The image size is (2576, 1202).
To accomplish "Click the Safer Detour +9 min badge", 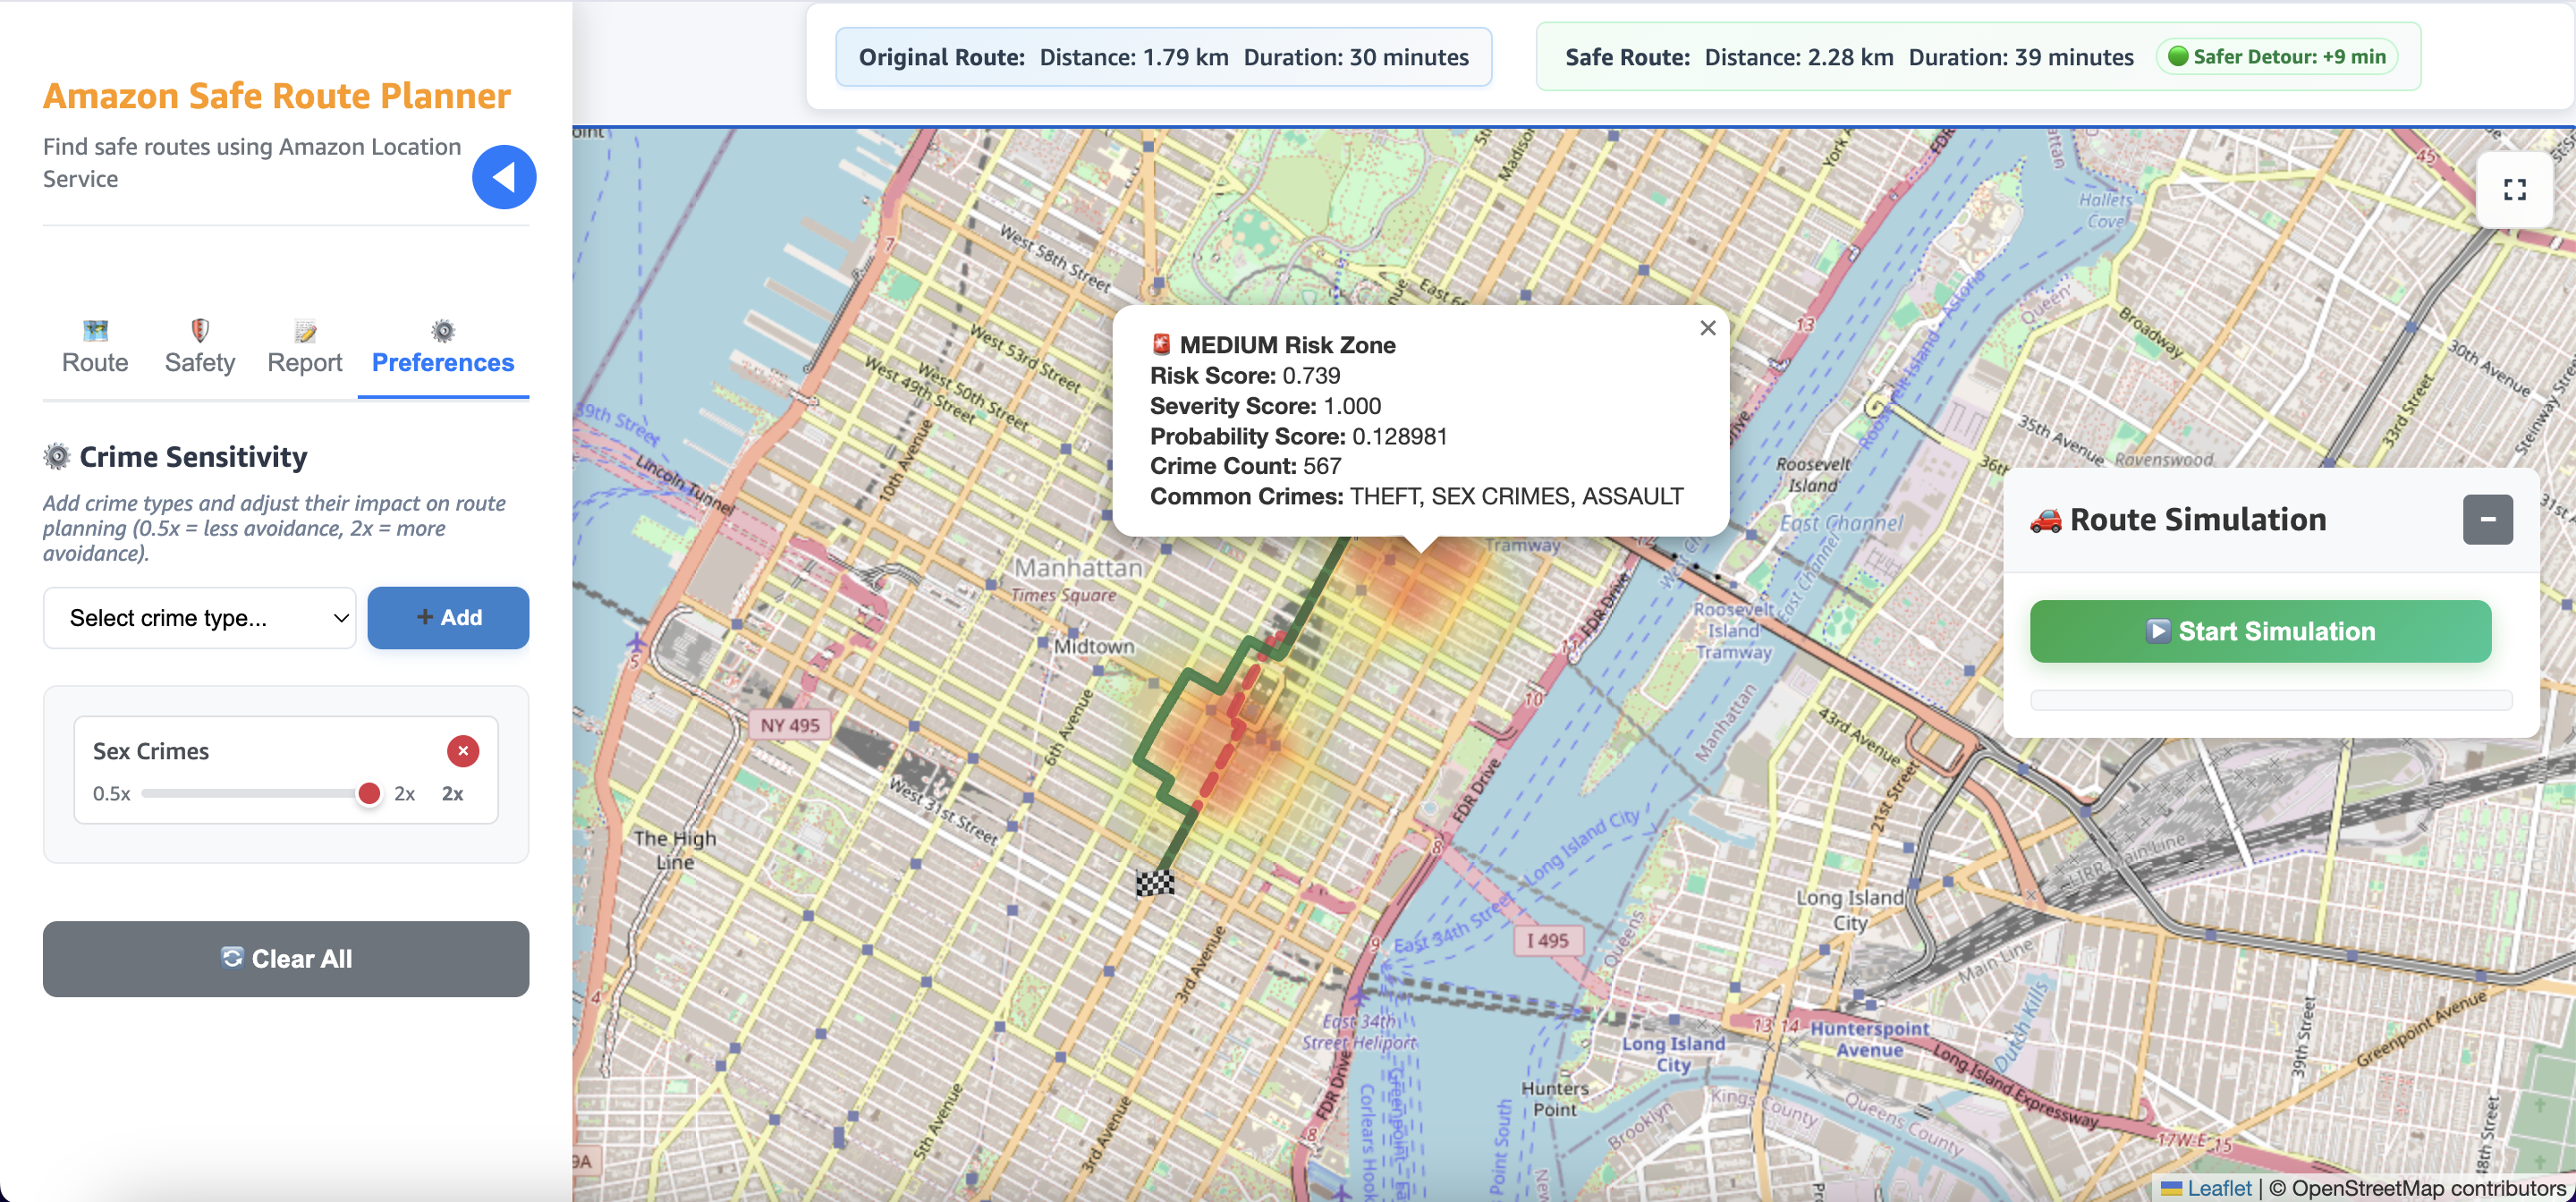I will click(2276, 57).
